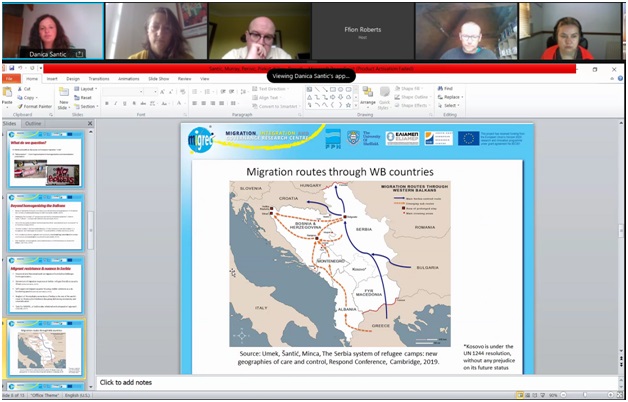Click the Find icon in Editing group
This screenshot has width=628, height=402.
pyautogui.click(x=447, y=88)
